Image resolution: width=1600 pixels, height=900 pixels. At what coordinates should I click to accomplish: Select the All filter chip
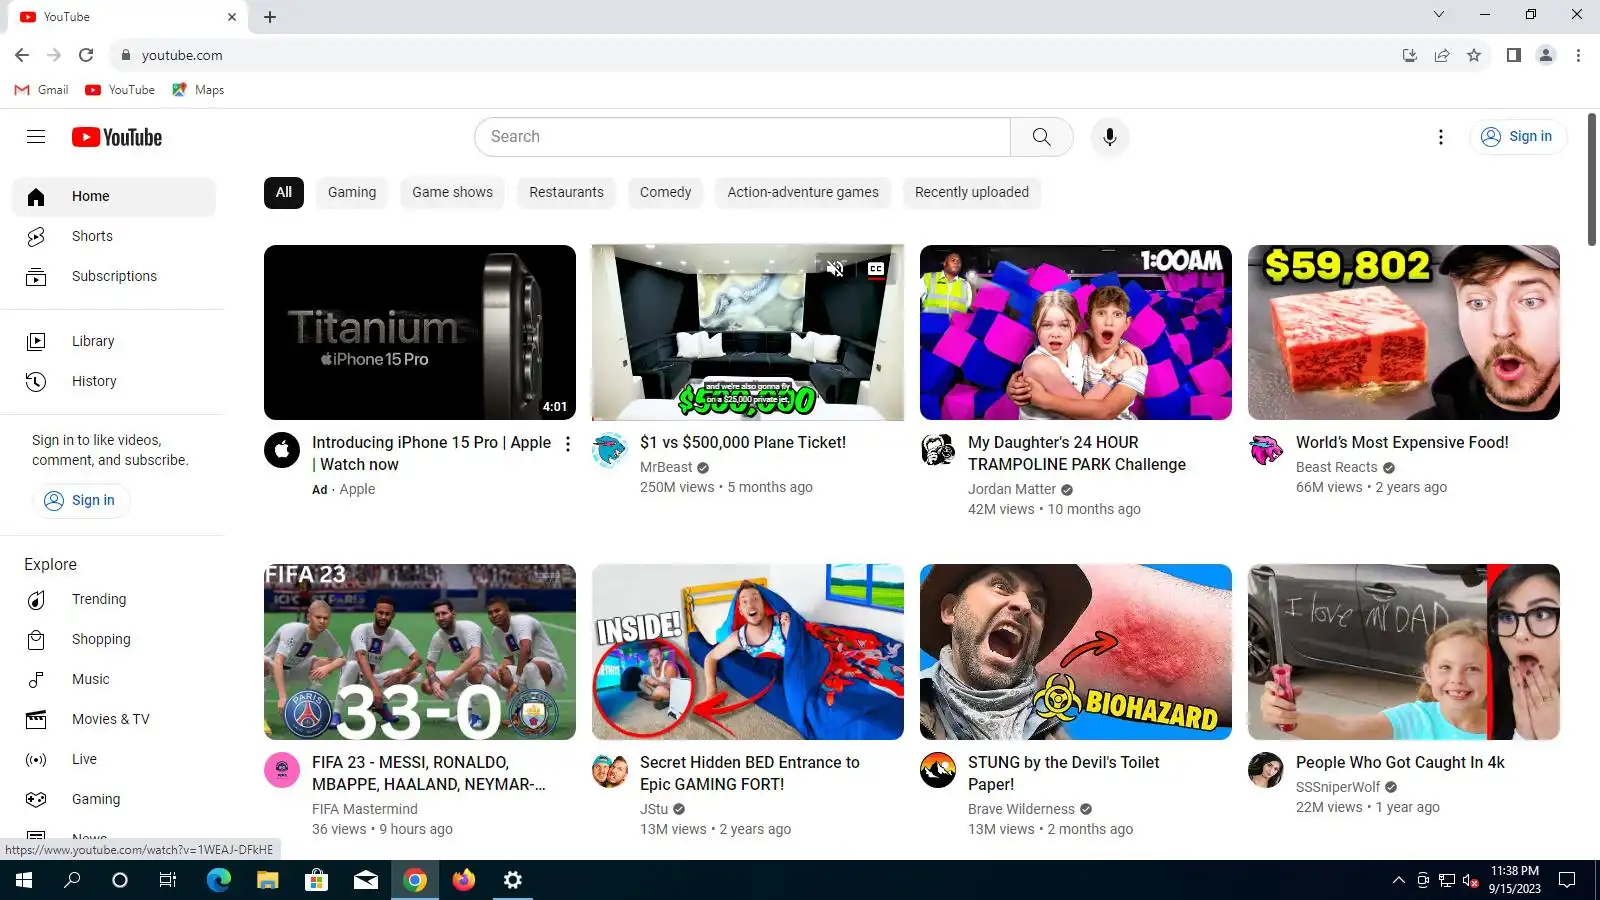pos(284,192)
